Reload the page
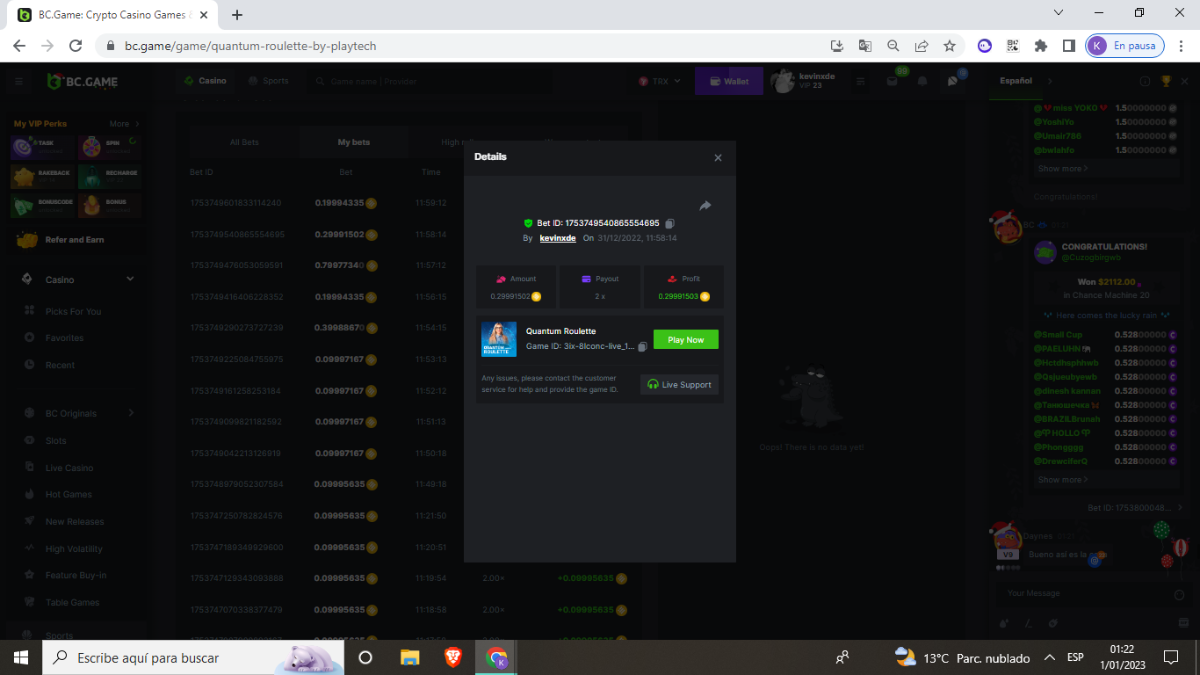 tap(75, 46)
